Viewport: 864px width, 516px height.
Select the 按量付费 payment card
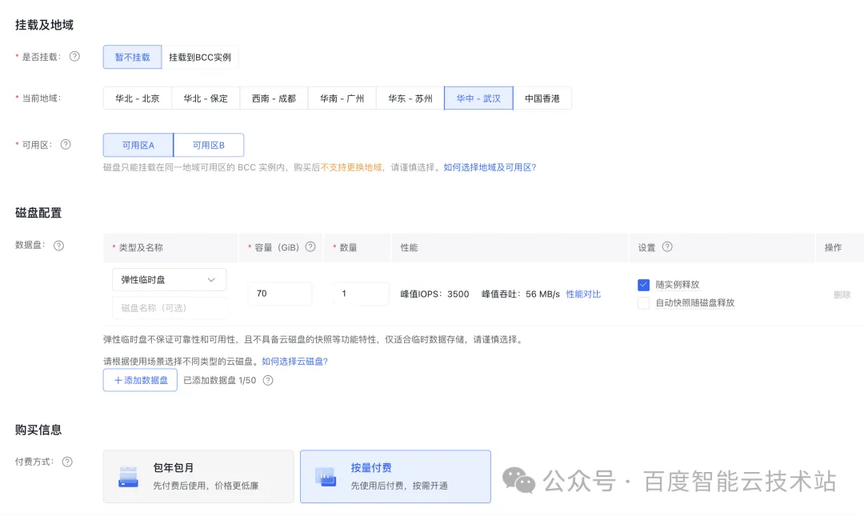coord(395,476)
